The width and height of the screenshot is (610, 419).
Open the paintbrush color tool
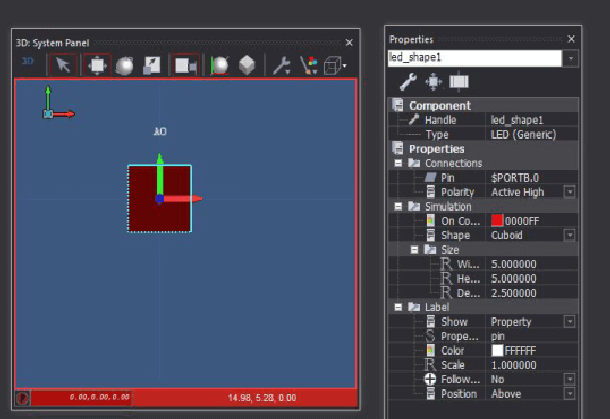[309, 65]
